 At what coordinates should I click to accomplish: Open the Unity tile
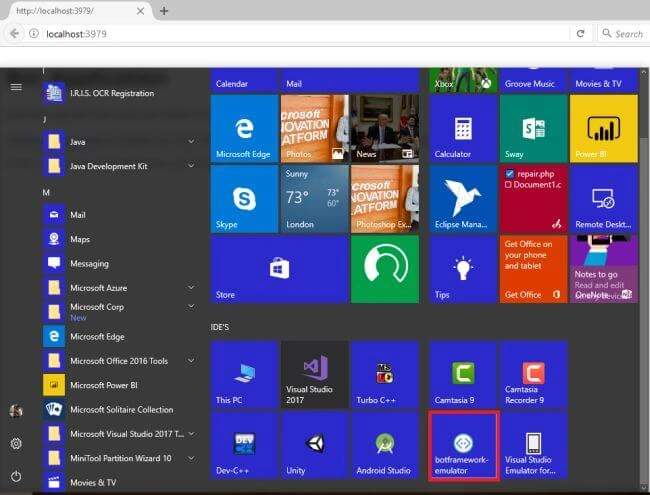(315, 446)
